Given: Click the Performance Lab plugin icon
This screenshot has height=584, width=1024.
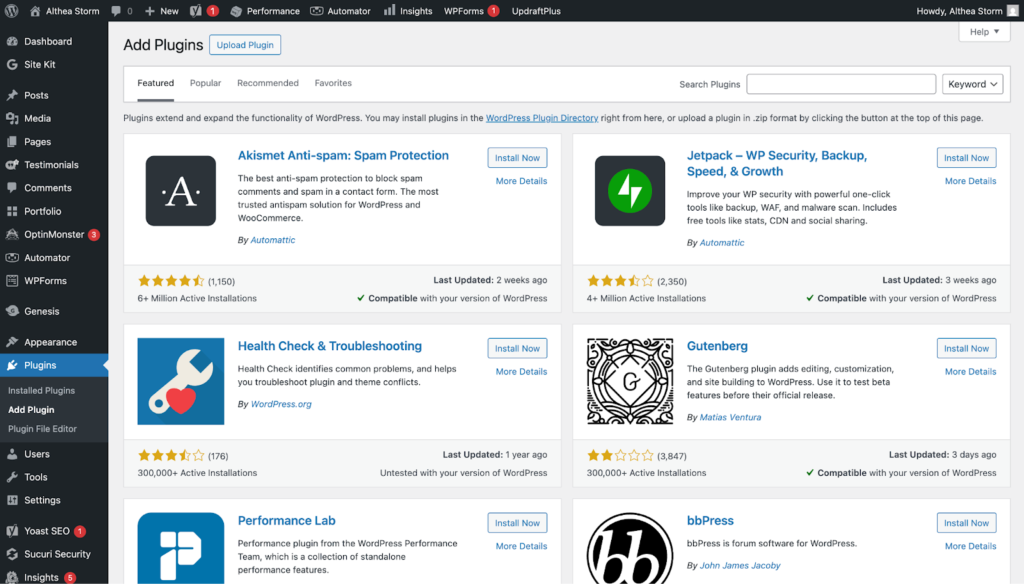Looking at the screenshot, I should pos(180,548).
